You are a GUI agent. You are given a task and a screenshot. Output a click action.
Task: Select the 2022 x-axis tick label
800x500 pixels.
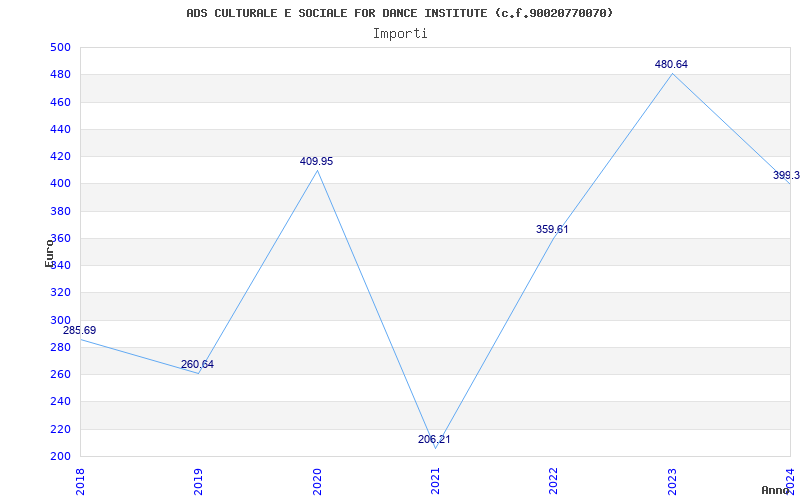pyautogui.click(x=554, y=481)
